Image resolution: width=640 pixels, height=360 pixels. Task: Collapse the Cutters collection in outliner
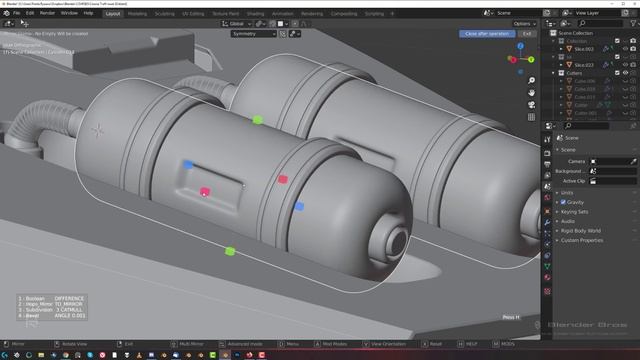click(554, 73)
